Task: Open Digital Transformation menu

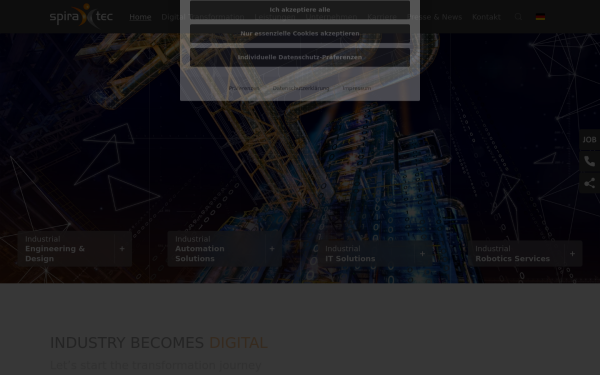Action: click(203, 17)
